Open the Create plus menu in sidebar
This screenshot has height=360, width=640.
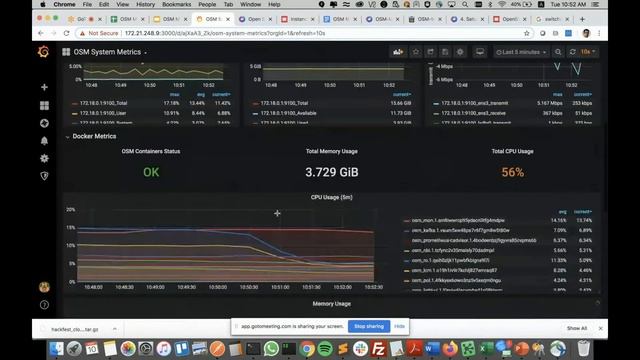point(44,87)
